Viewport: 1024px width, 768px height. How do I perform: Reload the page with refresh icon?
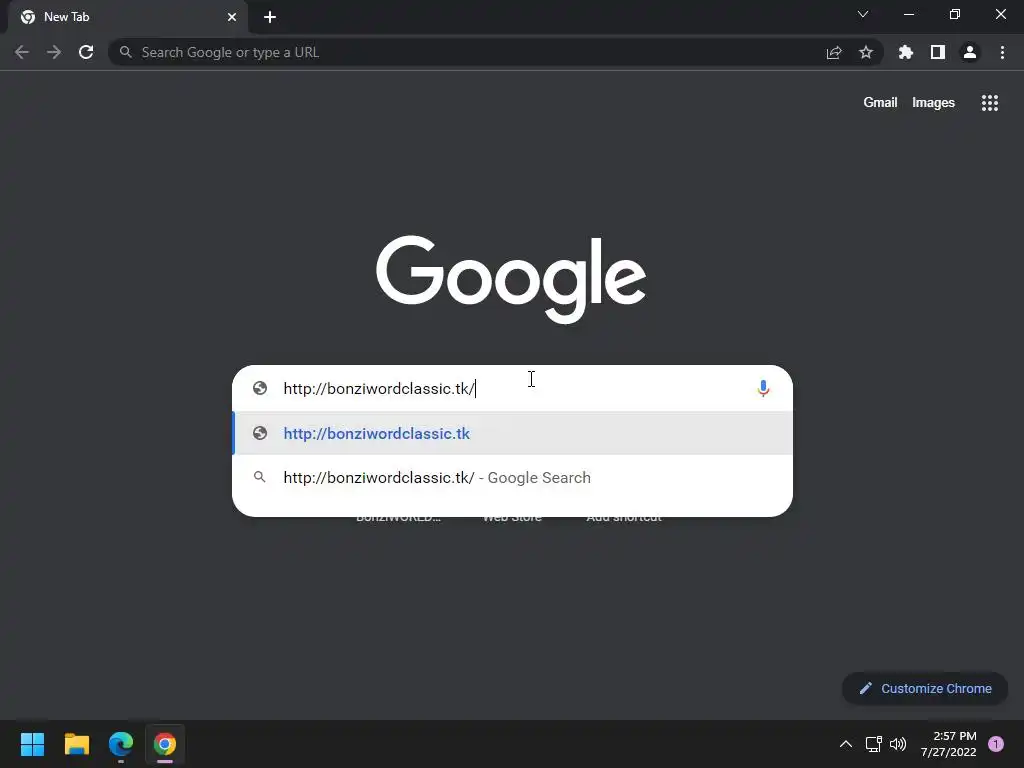click(86, 52)
